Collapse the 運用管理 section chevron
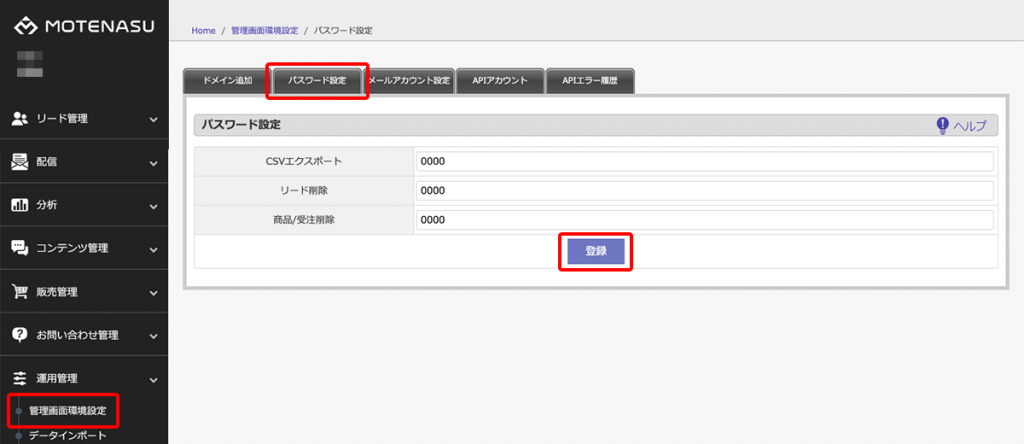The width and height of the screenshot is (1024, 444). 153,380
